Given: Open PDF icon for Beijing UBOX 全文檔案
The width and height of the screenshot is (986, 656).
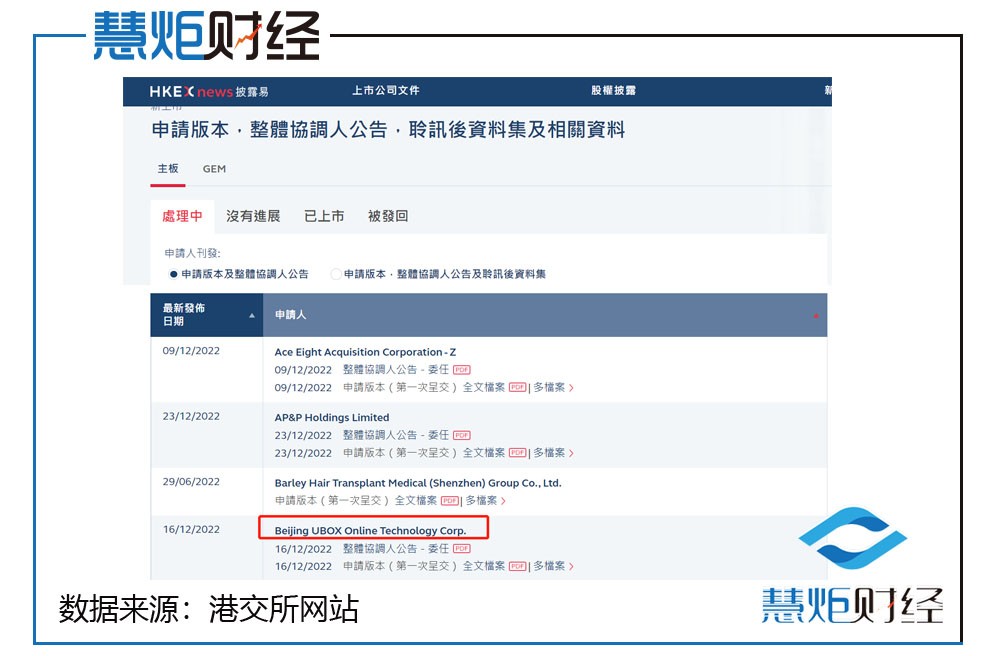Looking at the screenshot, I should tap(518, 566).
